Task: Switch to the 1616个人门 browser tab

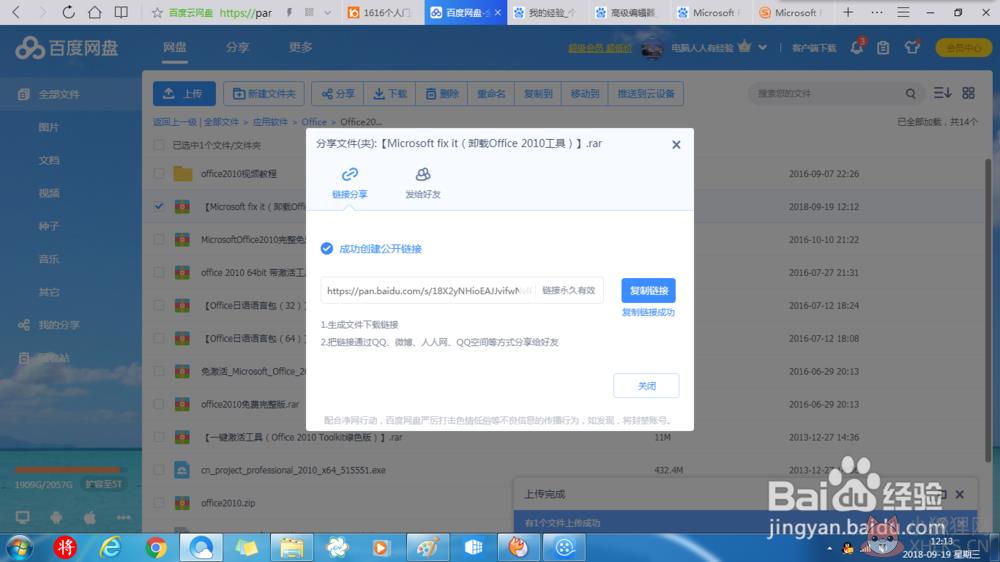Action: click(381, 13)
